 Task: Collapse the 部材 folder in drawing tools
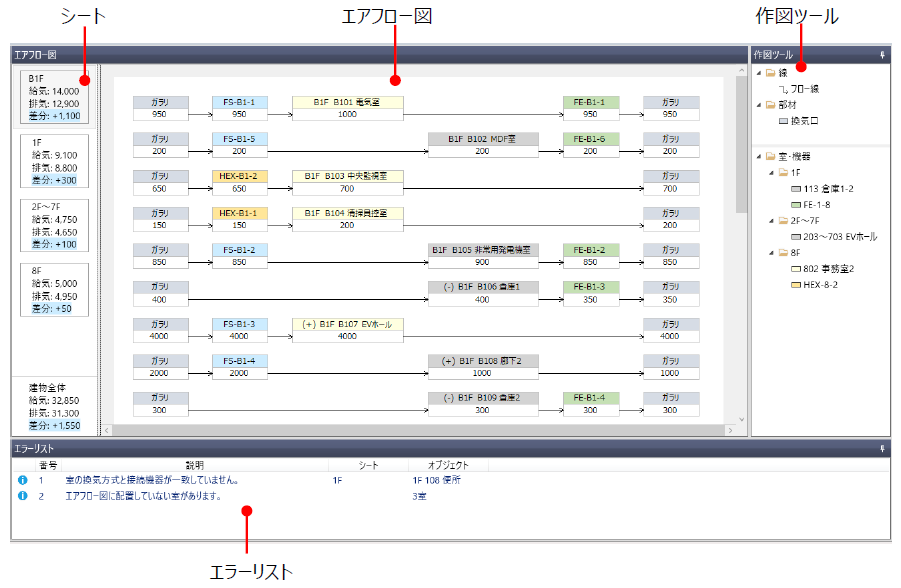click(x=757, y=105)
